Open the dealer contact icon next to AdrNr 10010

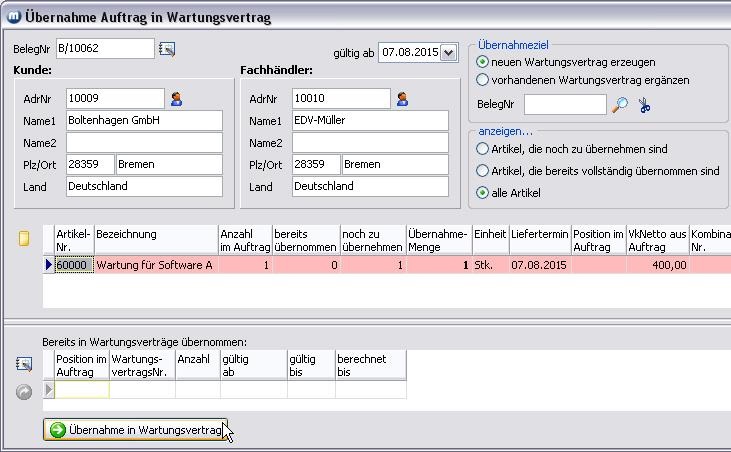tap(403, 98)
